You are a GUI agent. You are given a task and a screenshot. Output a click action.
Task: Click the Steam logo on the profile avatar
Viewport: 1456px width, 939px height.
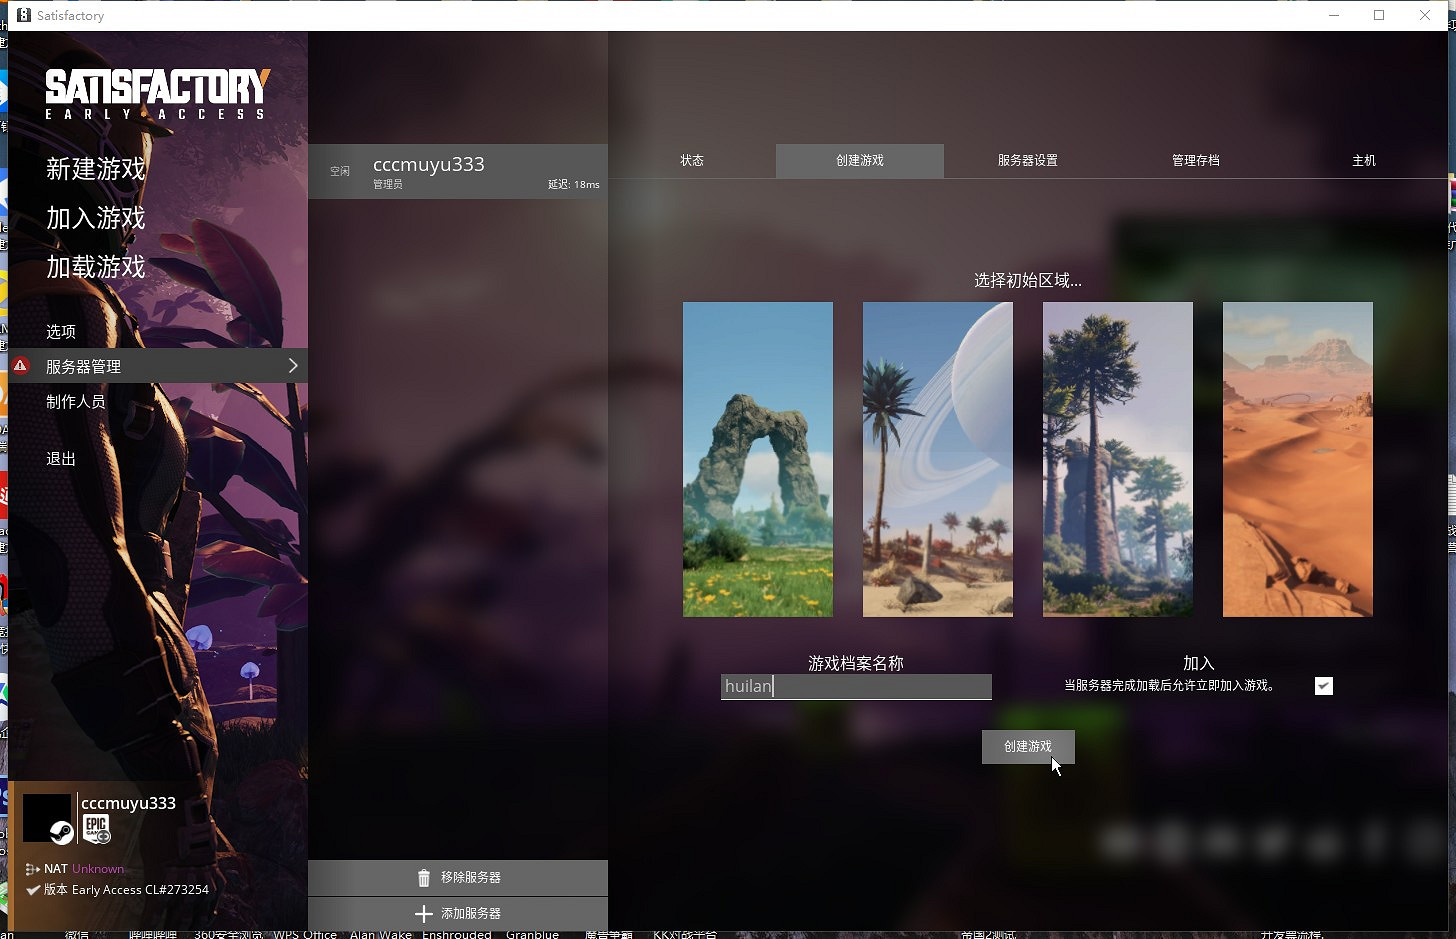pos(61,832)
